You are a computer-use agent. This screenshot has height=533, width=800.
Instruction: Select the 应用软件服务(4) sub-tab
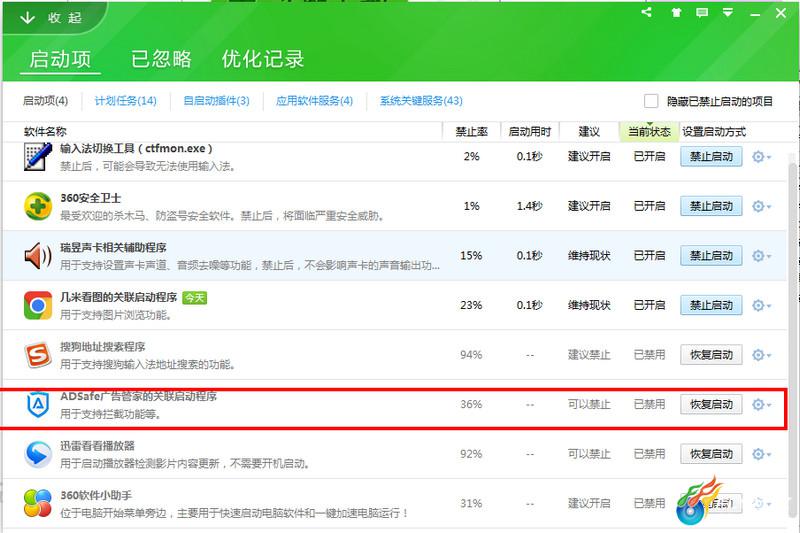point(314,100)
